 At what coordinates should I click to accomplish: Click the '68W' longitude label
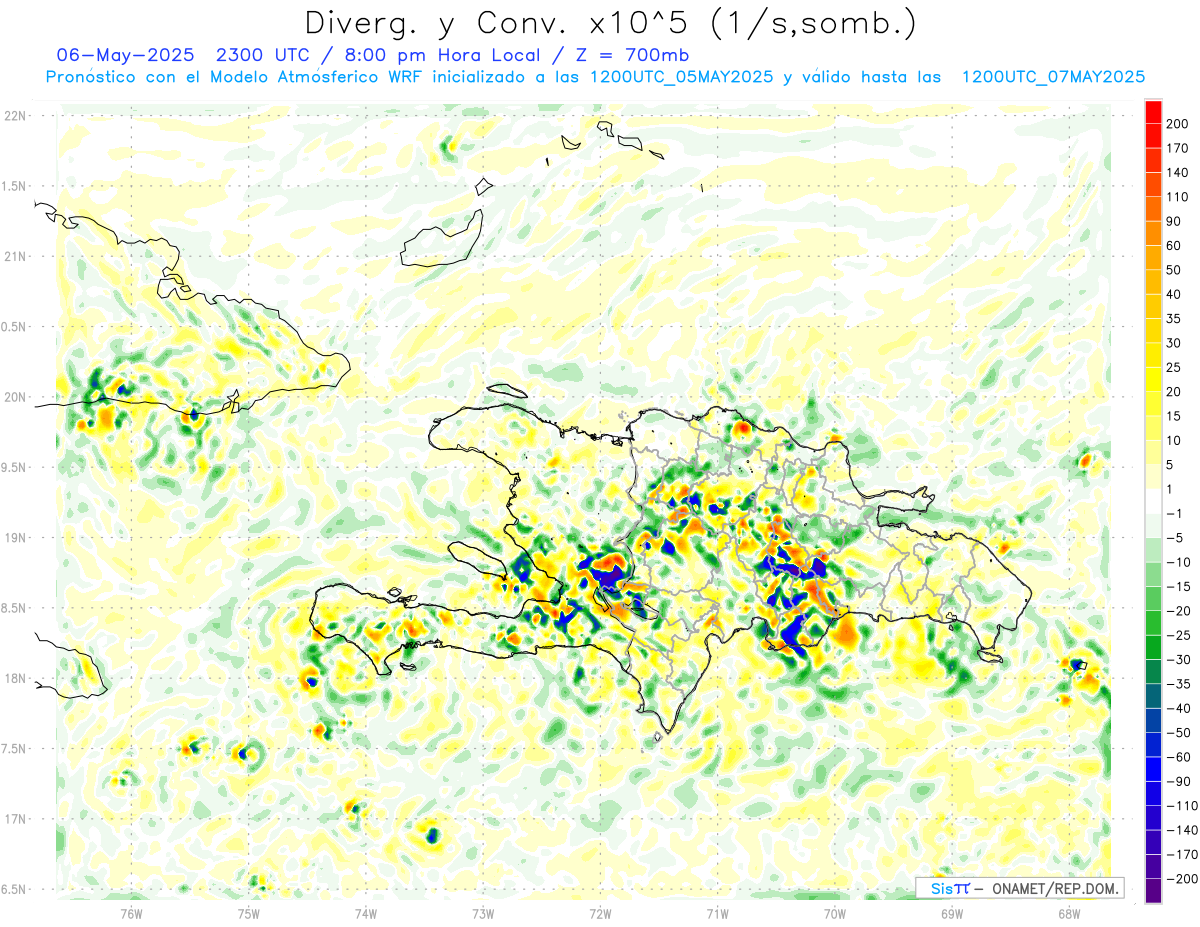[1069, 912]
